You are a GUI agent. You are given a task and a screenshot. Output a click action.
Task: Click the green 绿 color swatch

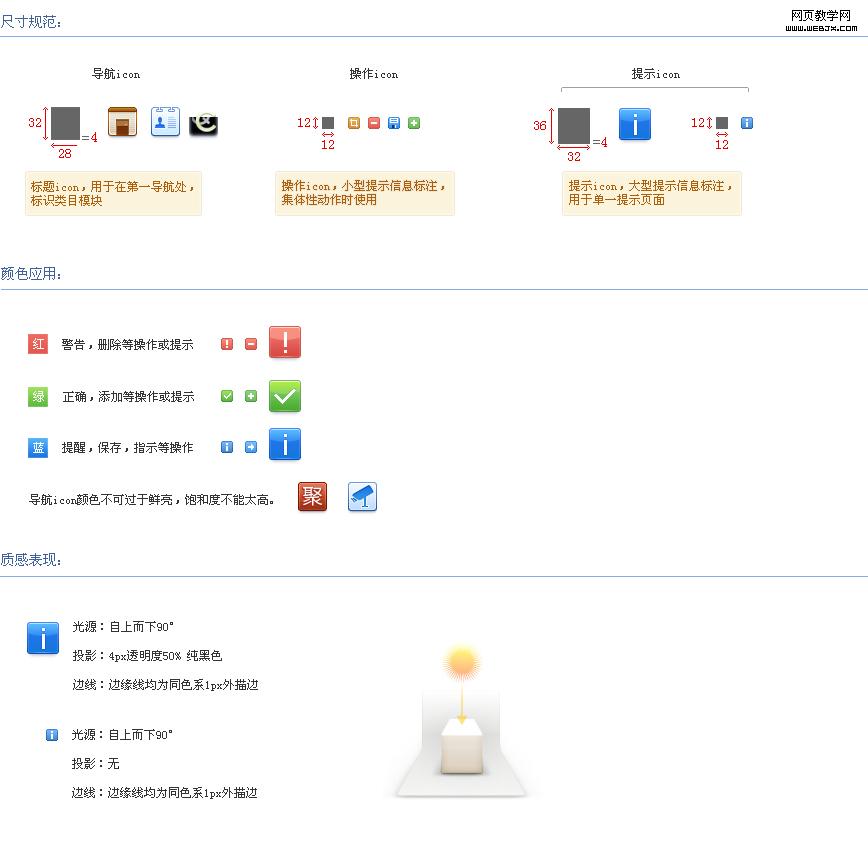38,397
